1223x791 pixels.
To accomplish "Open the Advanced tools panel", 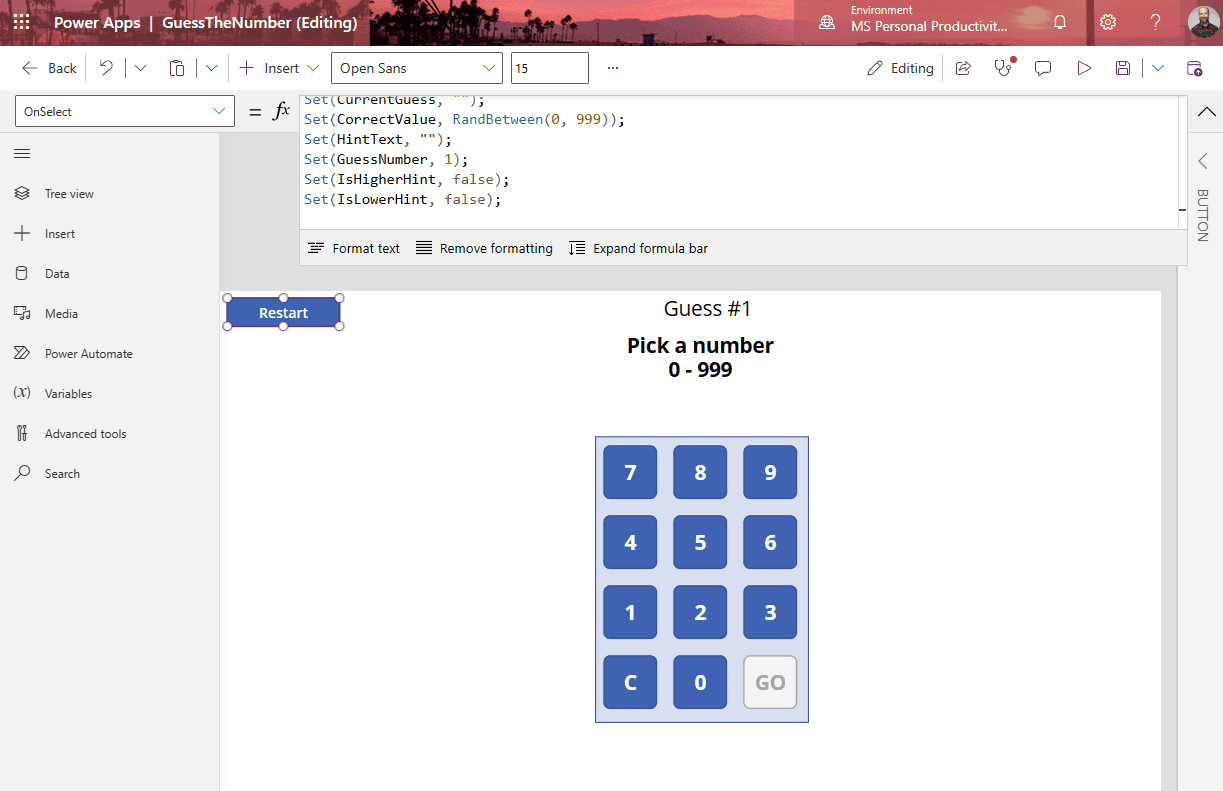I will [x=22, y=433].
